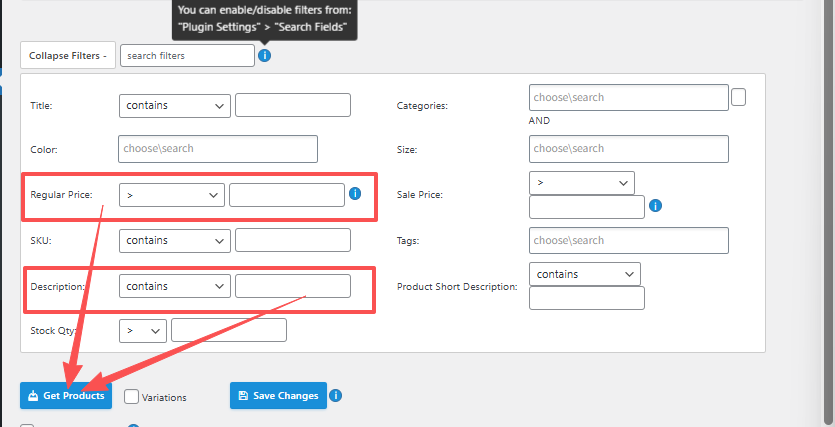
Task: Click info icon next to search filters
Action: pyautogui.click(x=264, y=55)
